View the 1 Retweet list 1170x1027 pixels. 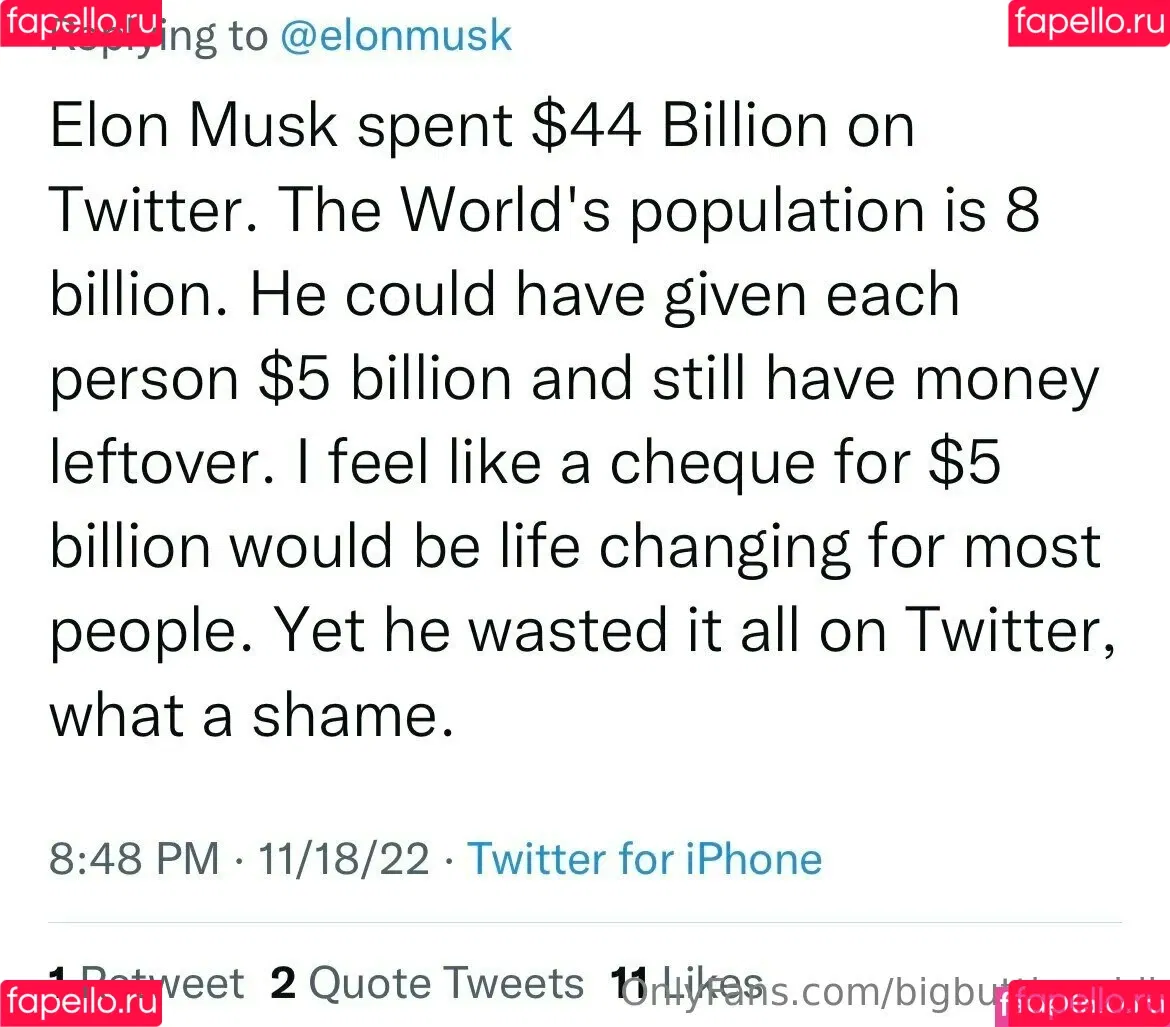(x=146, y=983)
